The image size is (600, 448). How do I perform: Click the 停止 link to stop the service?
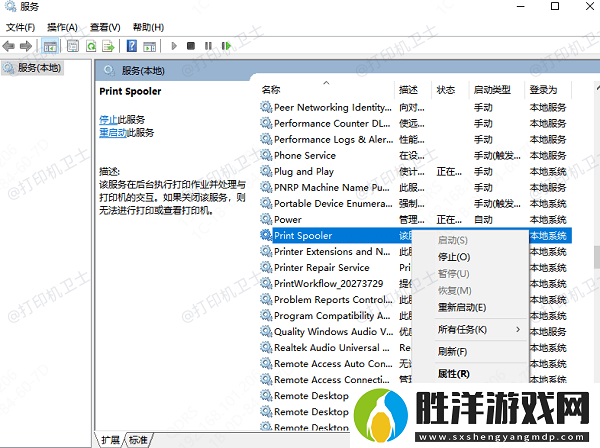[x=108, y=120]
